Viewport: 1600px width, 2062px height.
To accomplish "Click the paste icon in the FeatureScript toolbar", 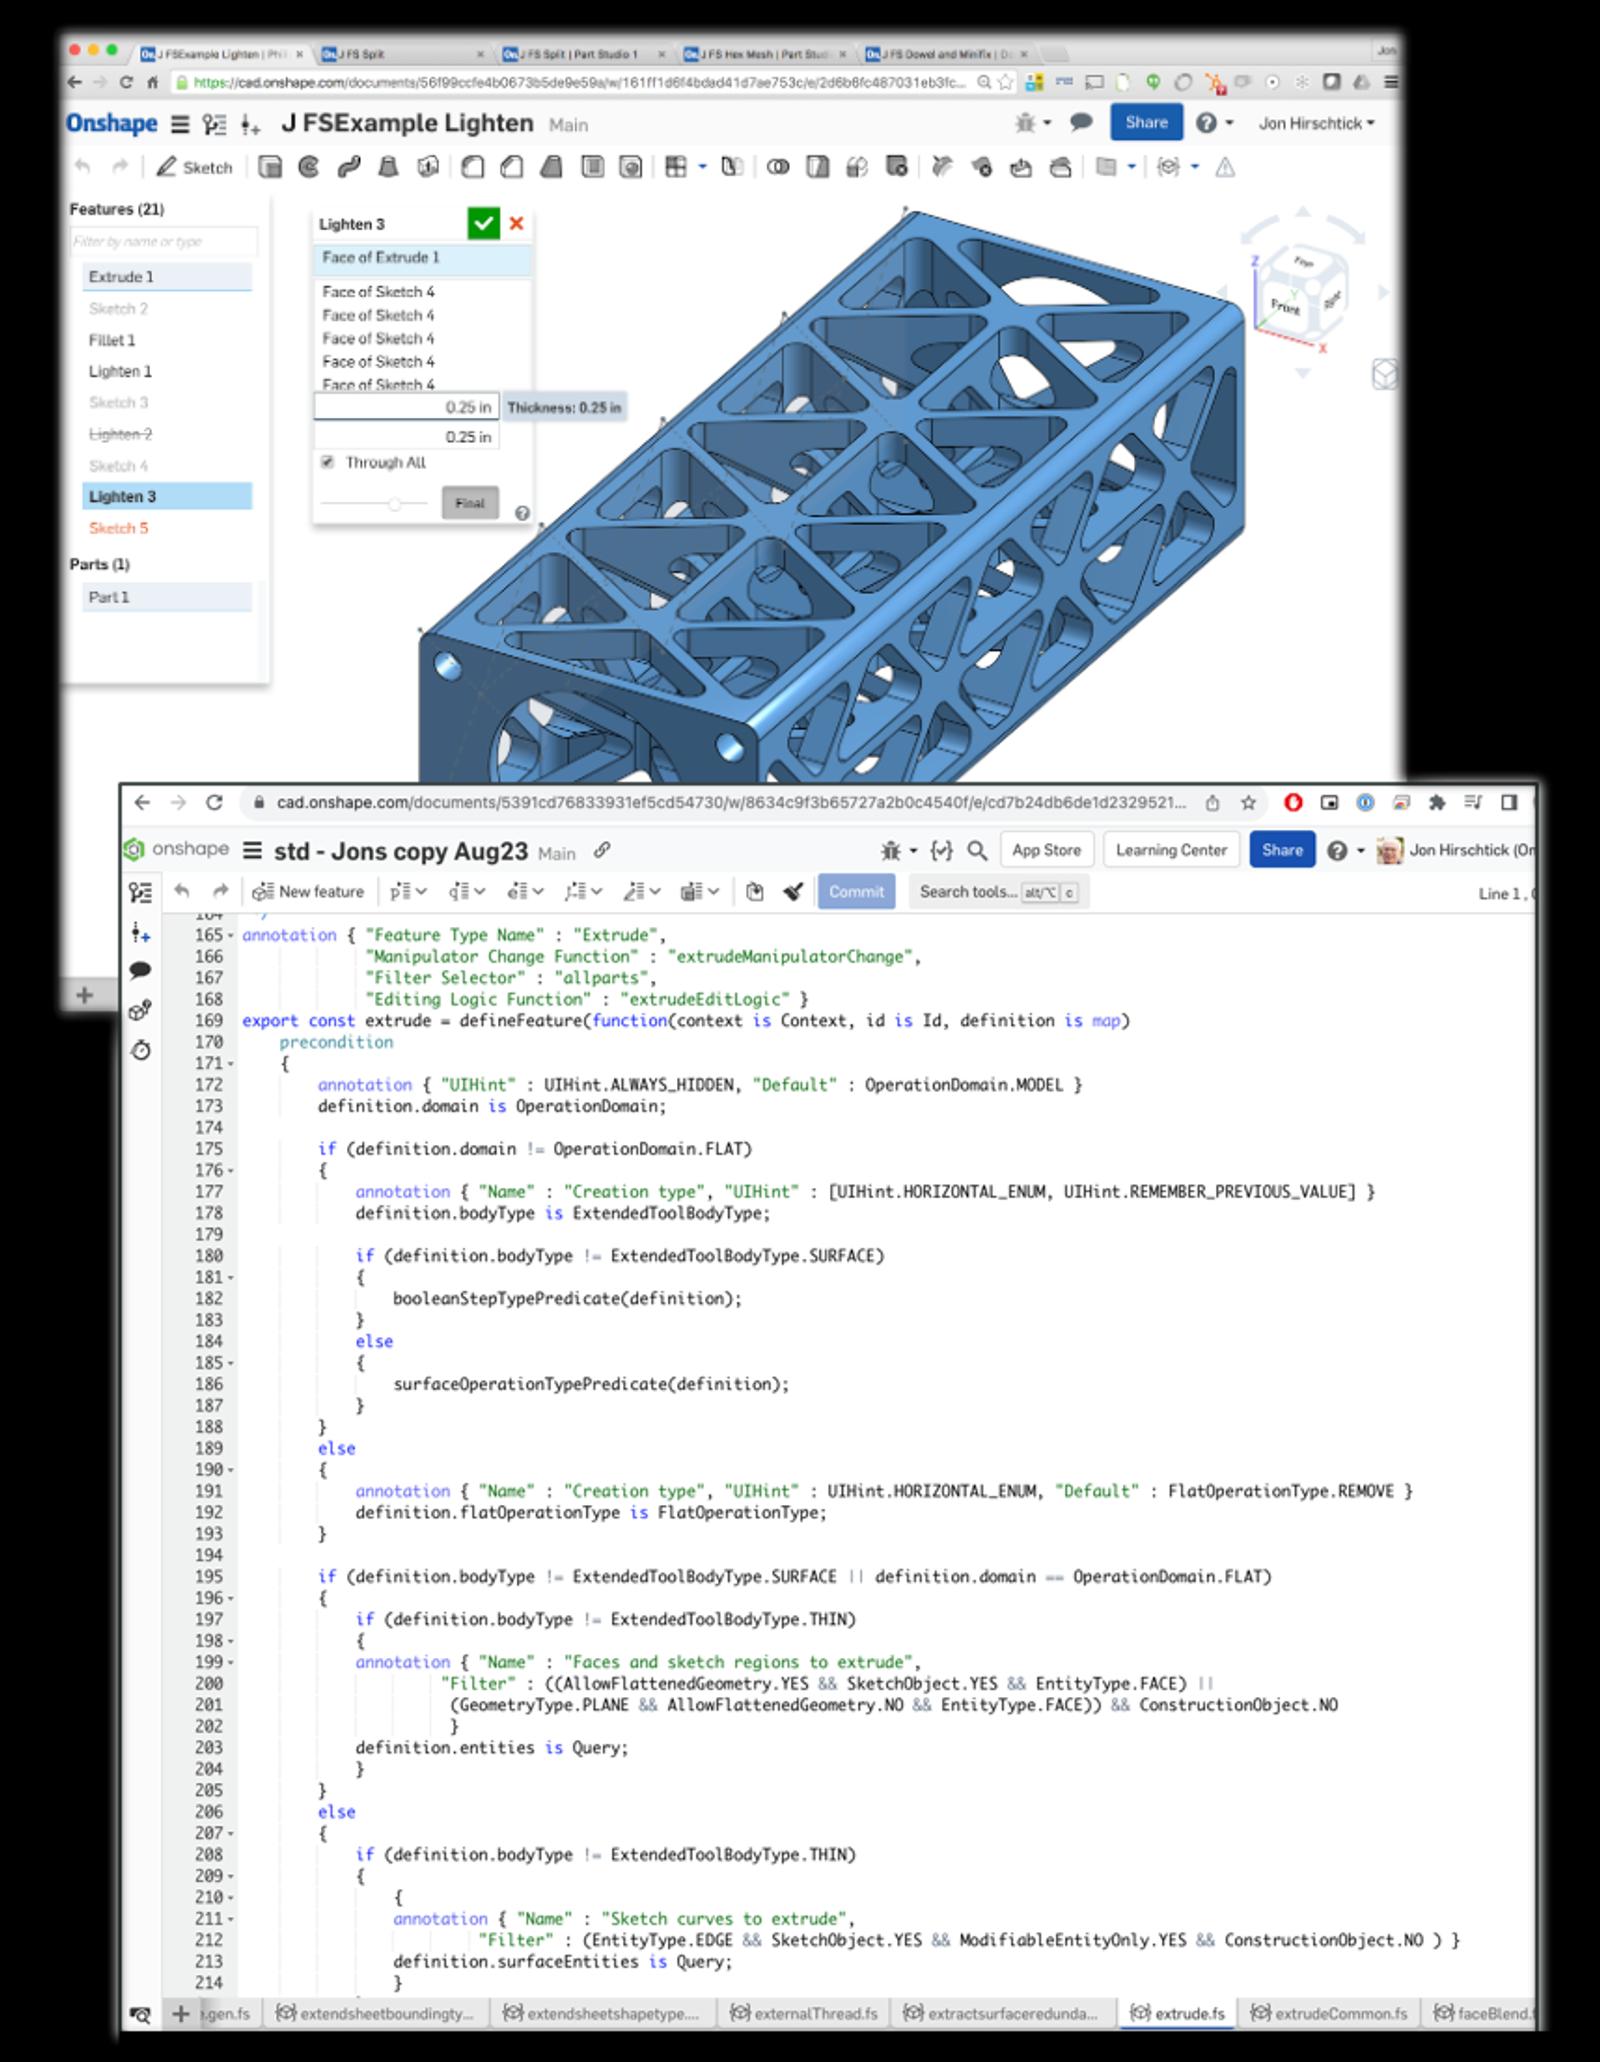I will (757, 892).
